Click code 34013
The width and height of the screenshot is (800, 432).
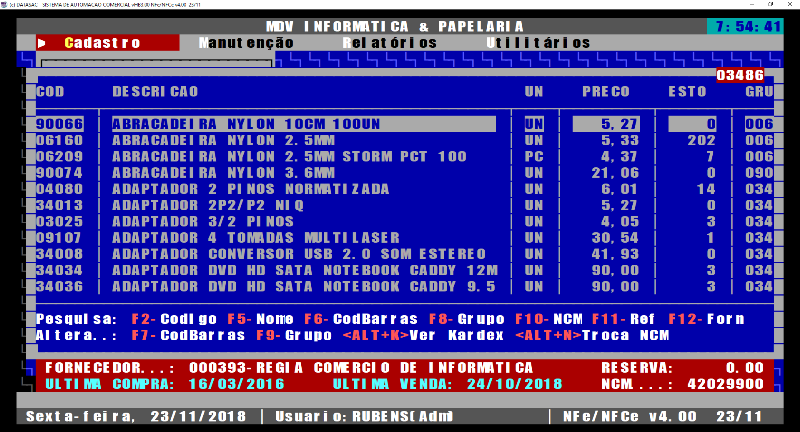tap(60, 206)
